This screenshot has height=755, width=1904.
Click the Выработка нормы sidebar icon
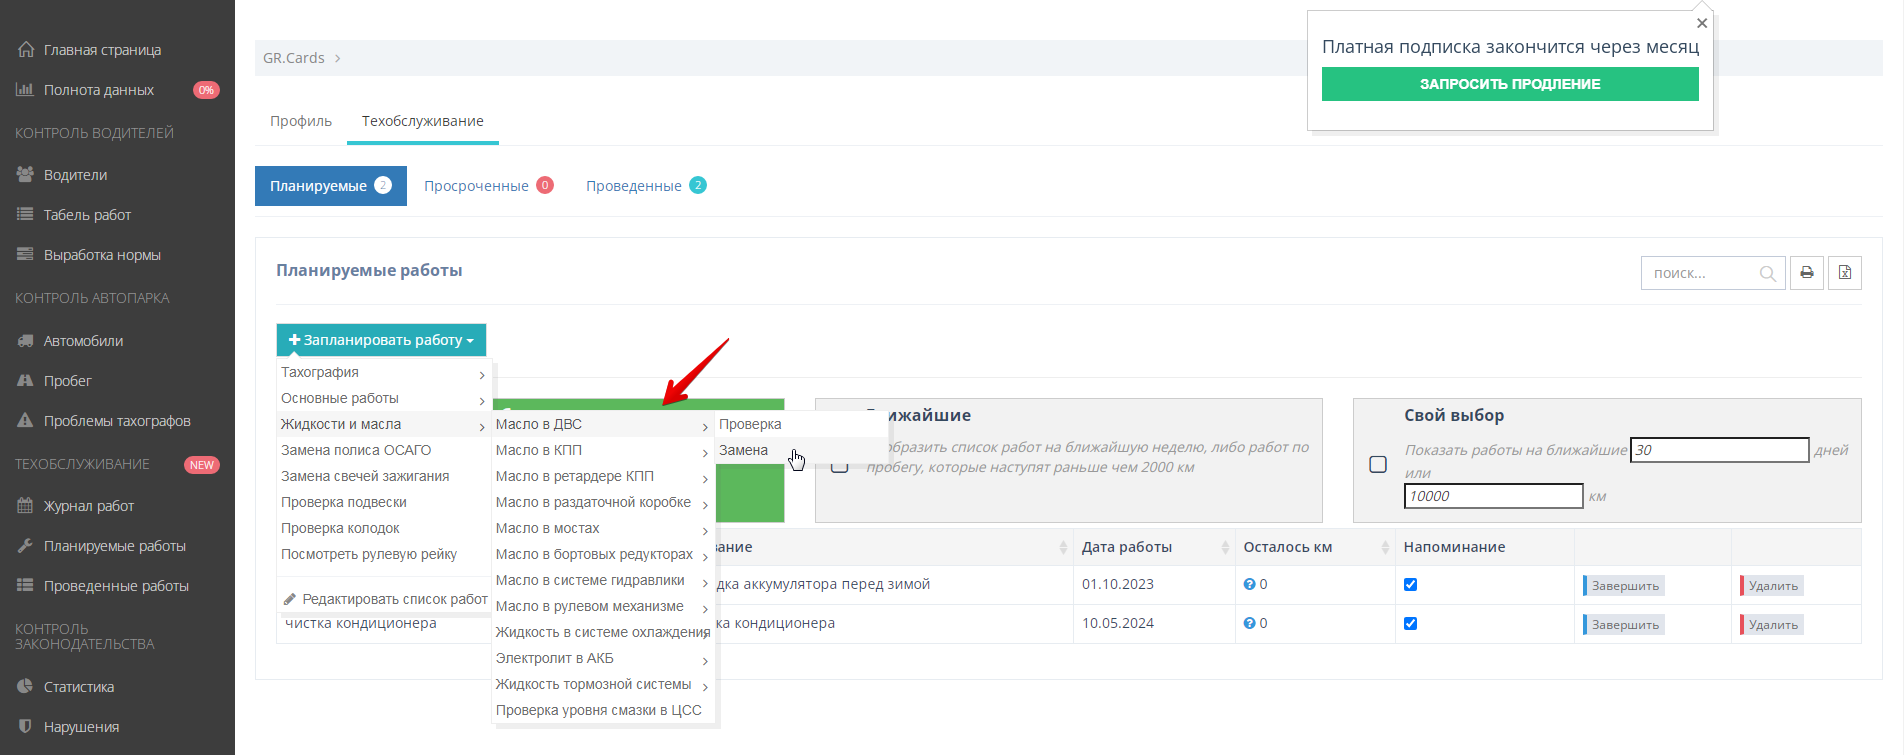pyautogui.click(x=25, y=254)
